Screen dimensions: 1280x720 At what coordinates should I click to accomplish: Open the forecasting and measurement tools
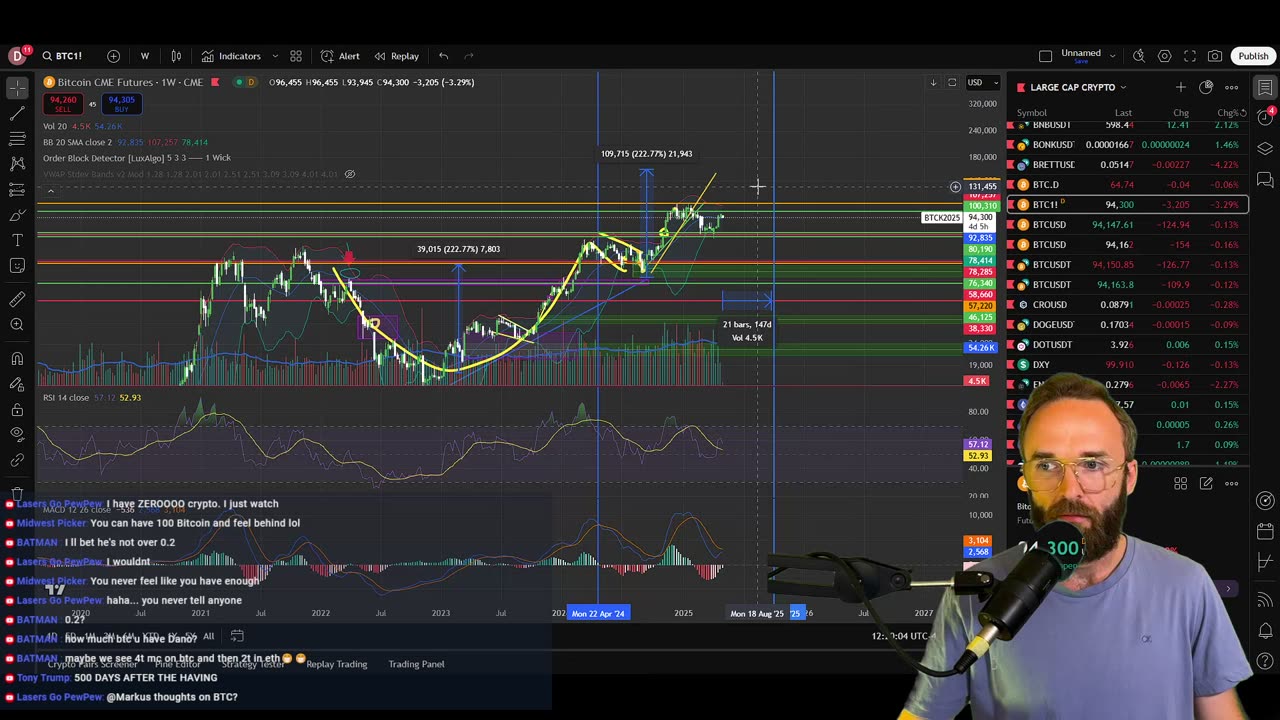17,189
